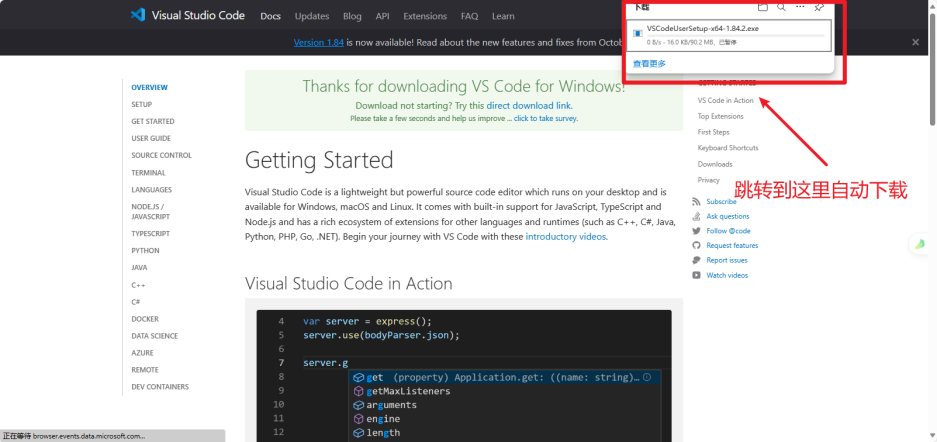The width and height of the screenshot is (937, 442).
Task: Click the Visual Studio Code logo icon
Action: pyautogui.click(x=138, y=15)
